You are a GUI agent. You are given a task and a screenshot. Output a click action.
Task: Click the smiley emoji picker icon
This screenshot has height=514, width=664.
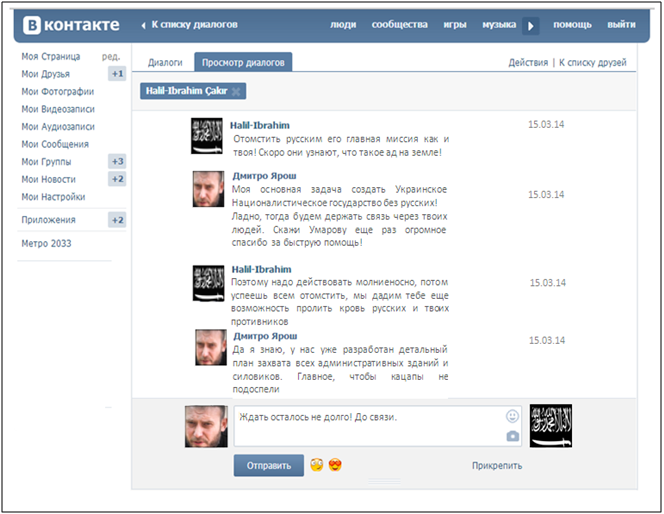click(512, 416)
